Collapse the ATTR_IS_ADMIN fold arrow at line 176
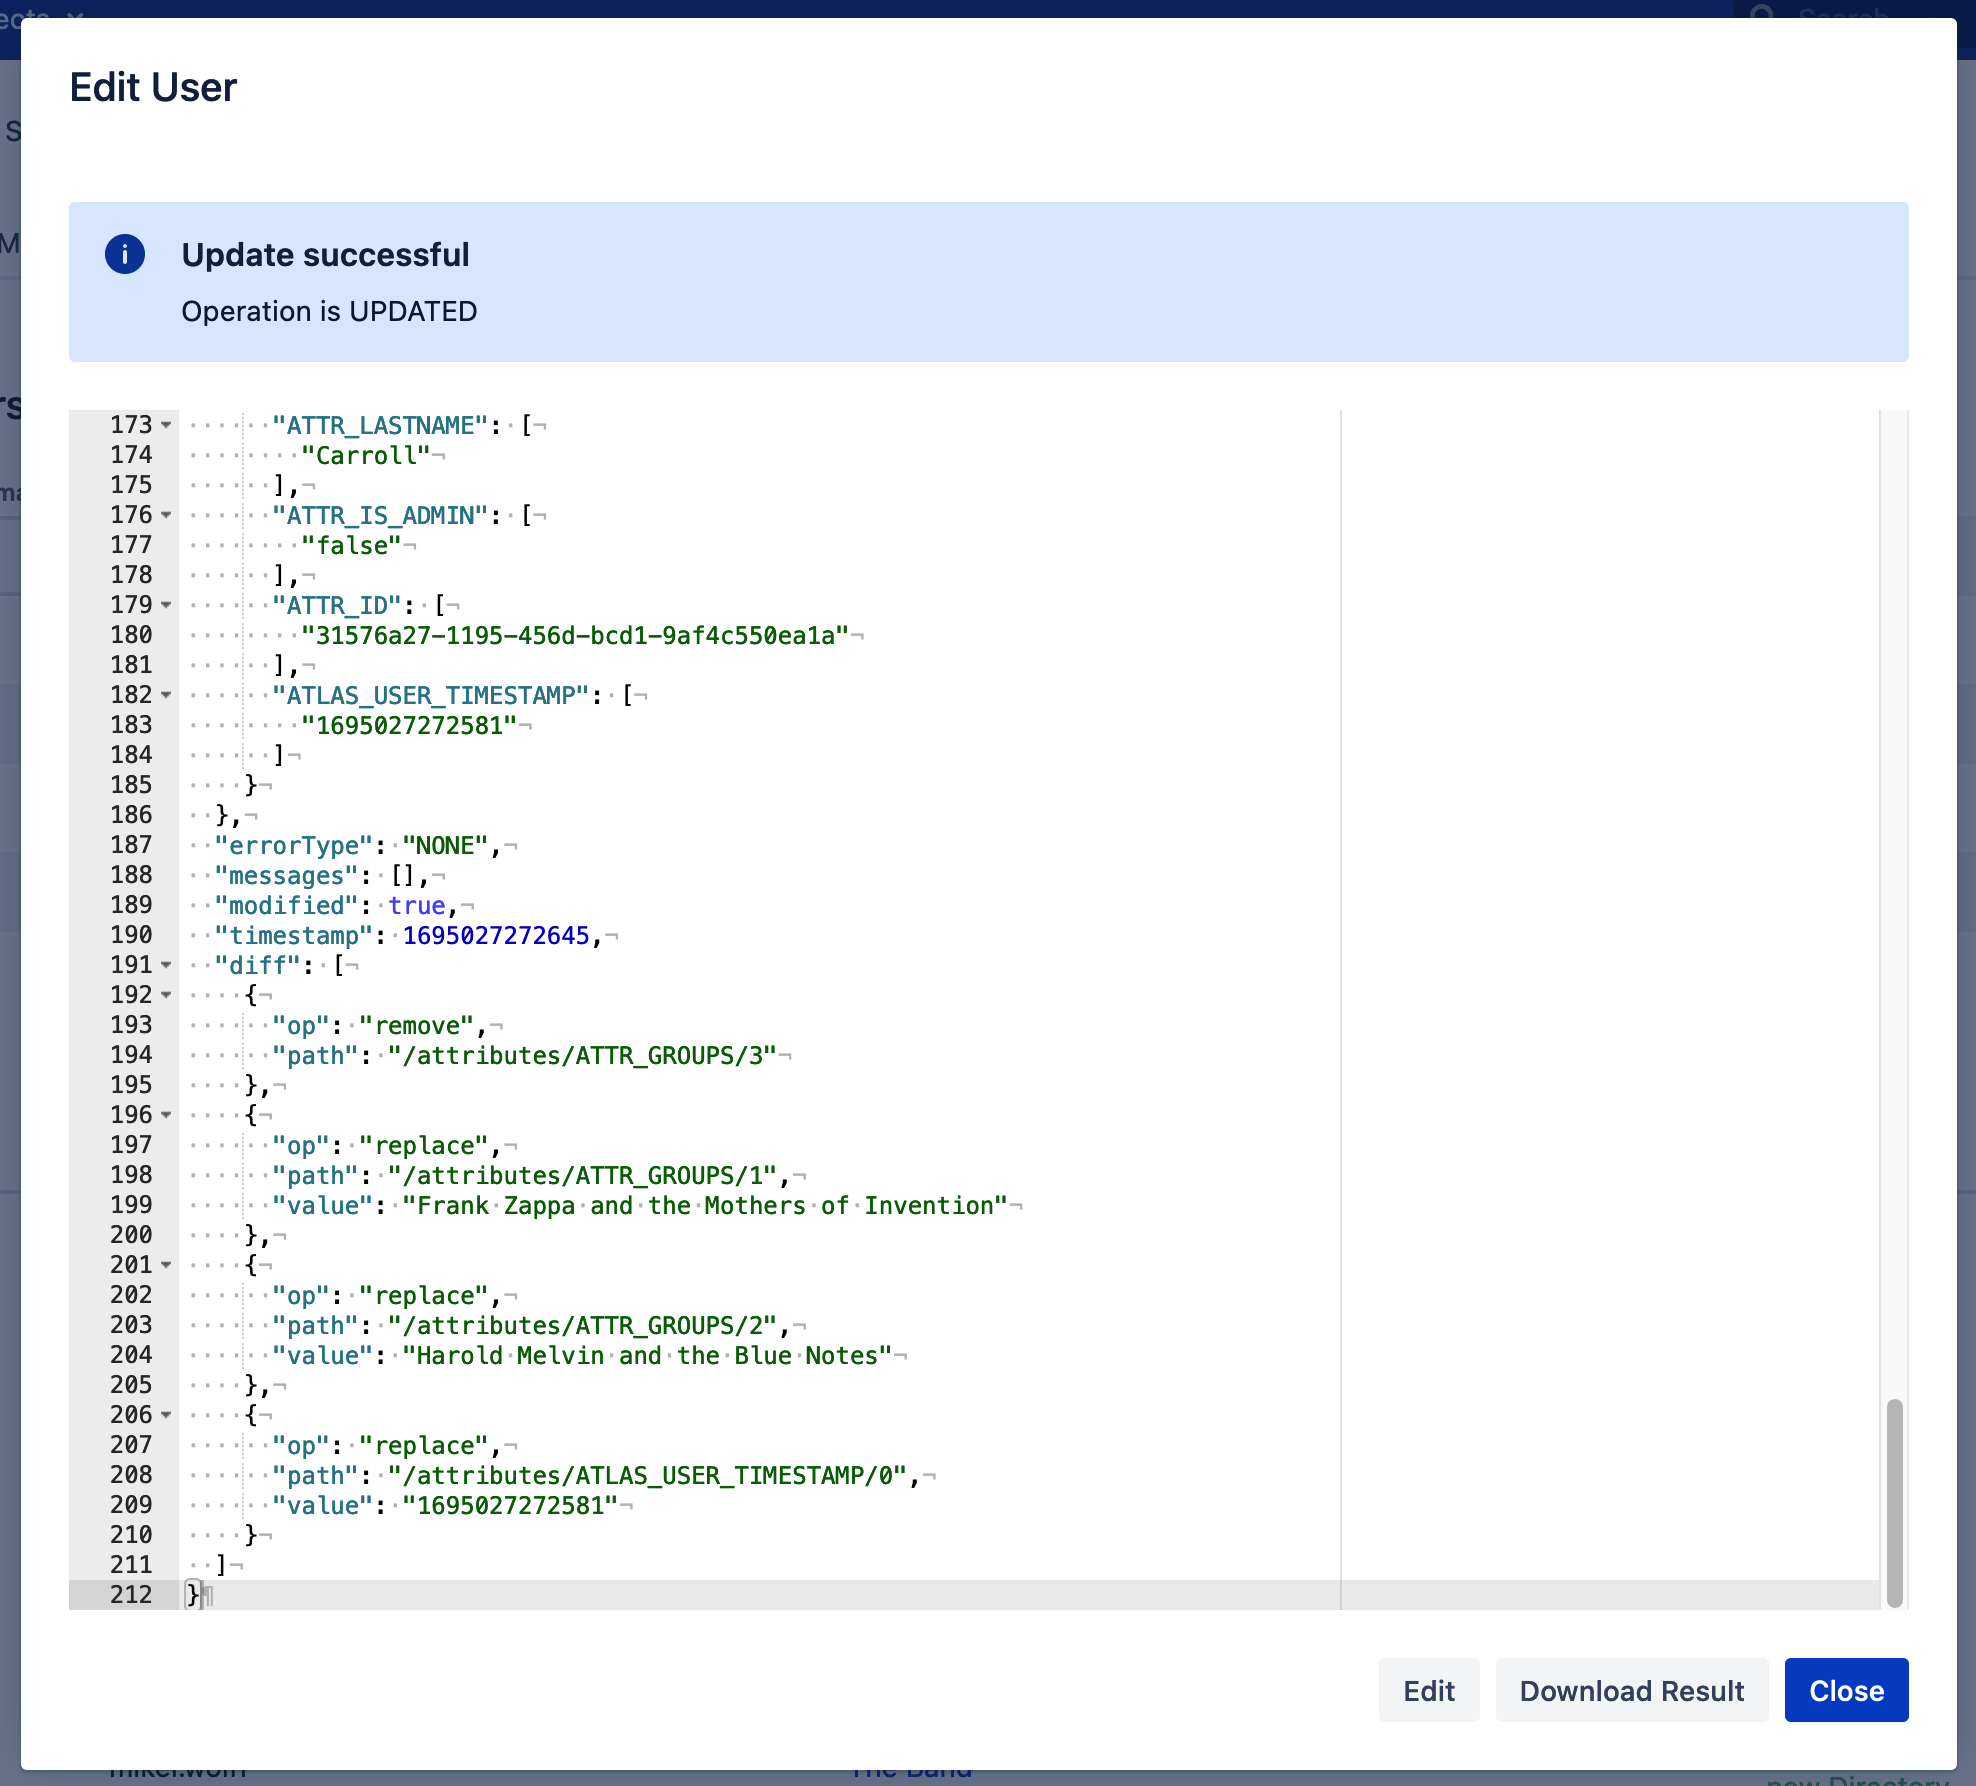The image size is (1976, 1786). [x=166, y=515]
